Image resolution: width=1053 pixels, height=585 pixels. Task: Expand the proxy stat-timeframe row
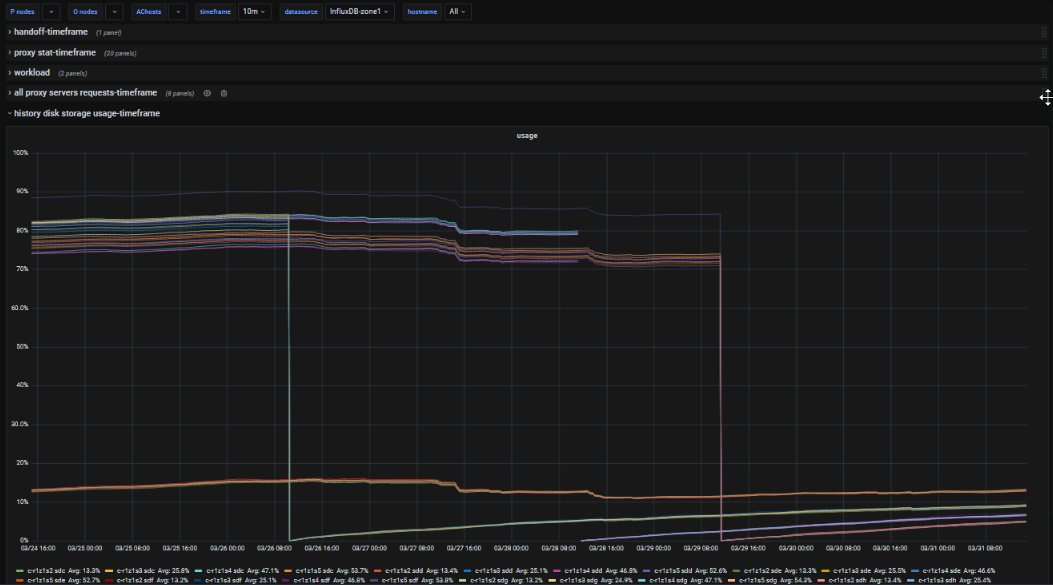55,52
